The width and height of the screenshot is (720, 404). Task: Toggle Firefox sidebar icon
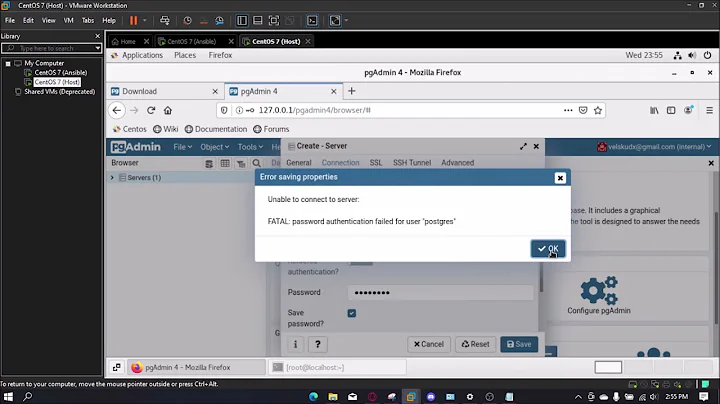point(671,110)
